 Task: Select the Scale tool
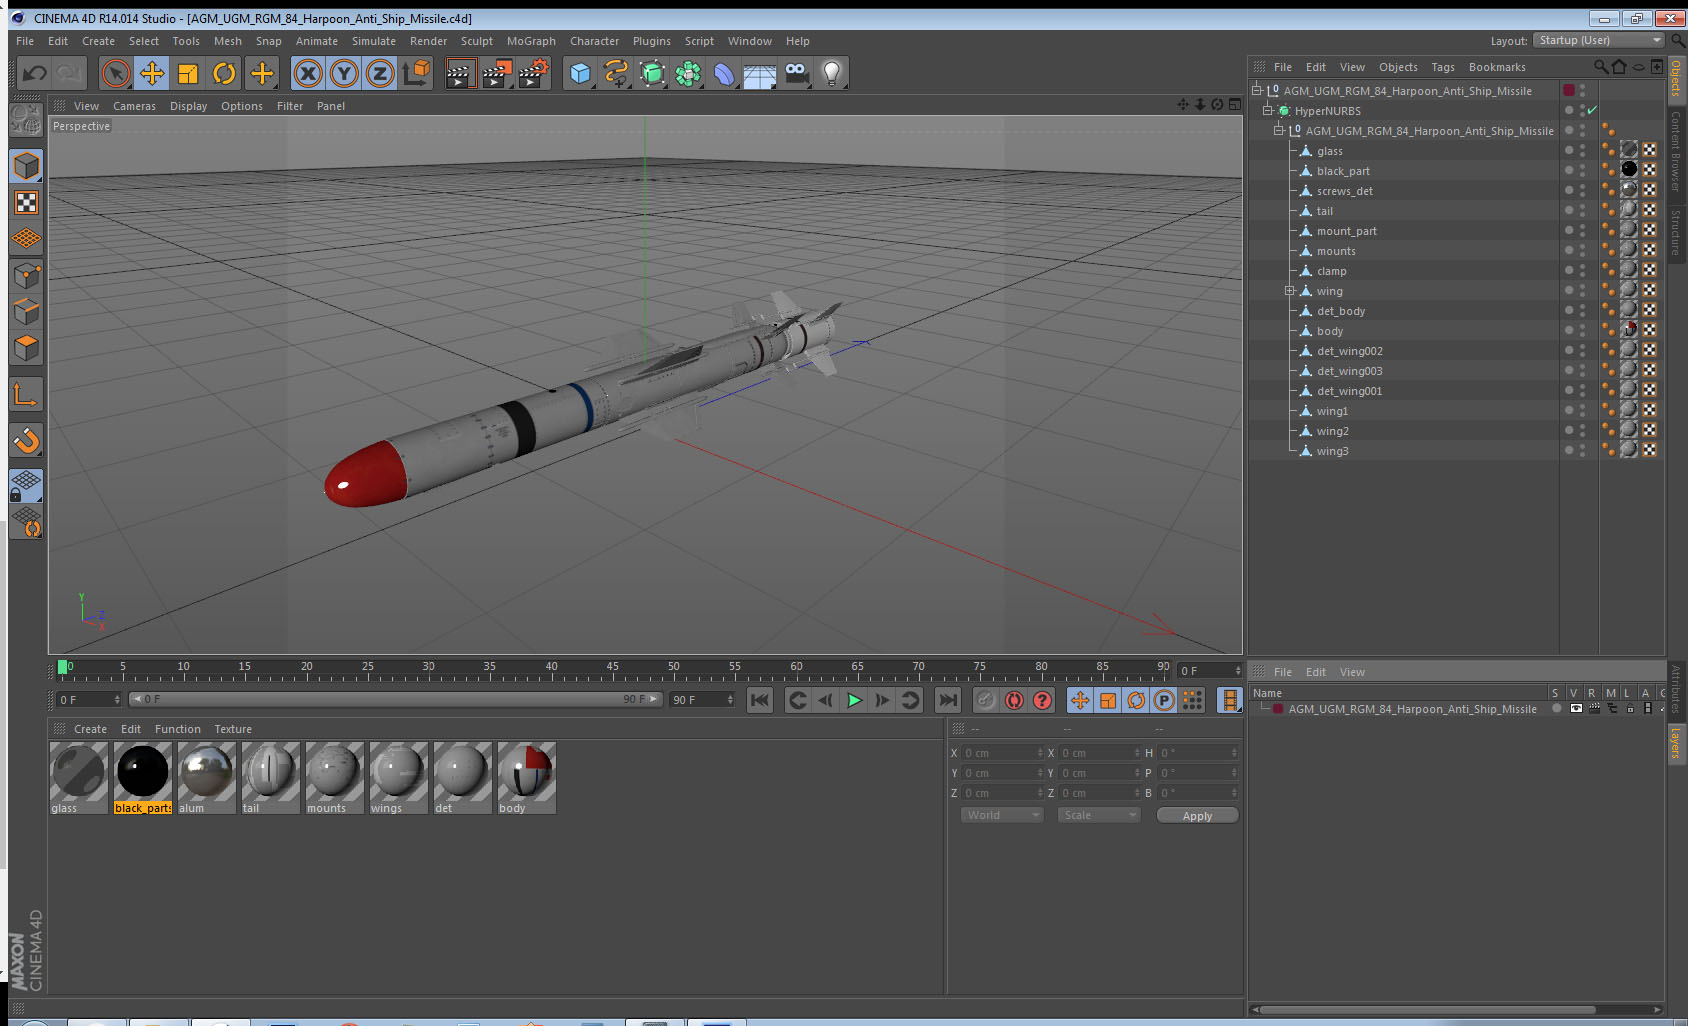point(188,73)
